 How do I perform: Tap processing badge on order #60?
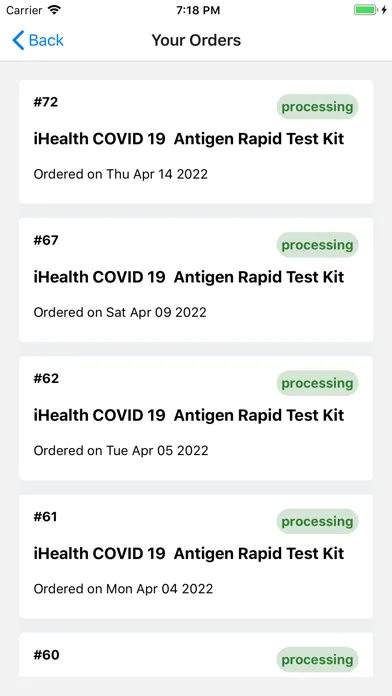tap(317, 660)
